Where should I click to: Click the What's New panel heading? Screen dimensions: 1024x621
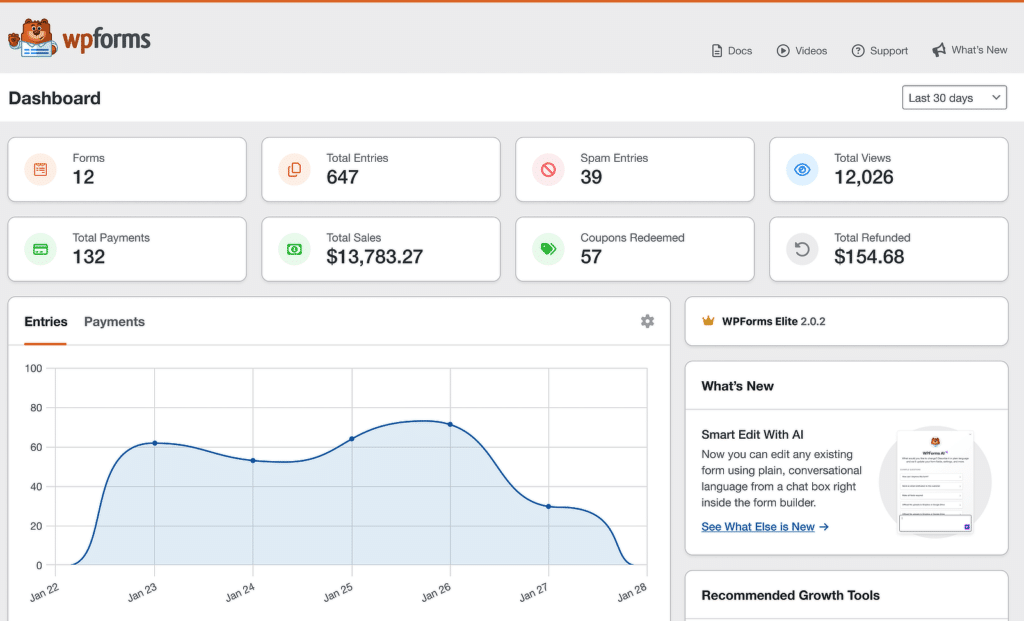coord(737,386)
